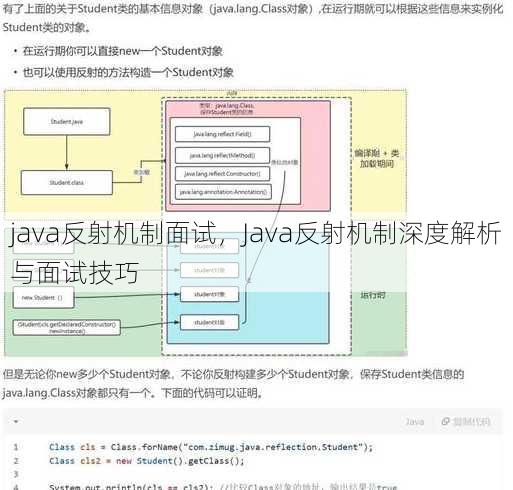Select the java.lang.annotation.Annotation[] box
This screenshot has height=490, width=513.
pyautogui.click(x=223, y=192)
